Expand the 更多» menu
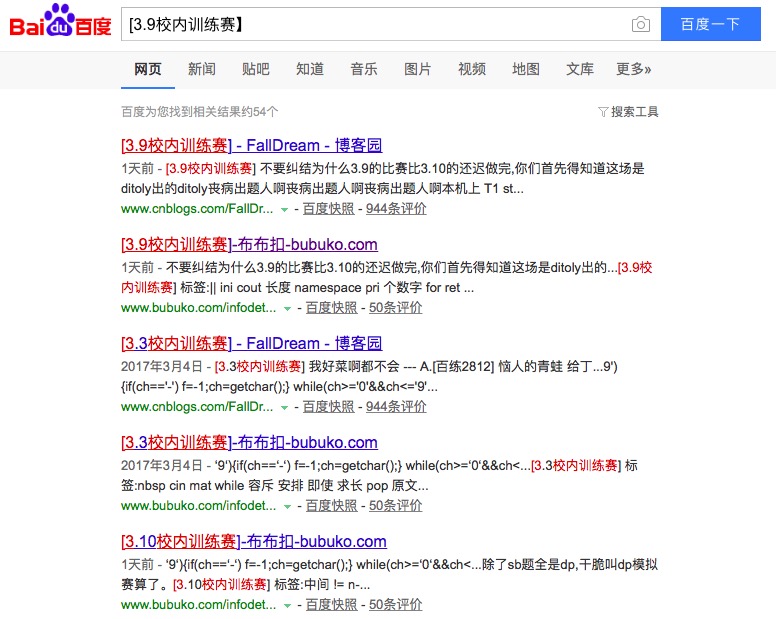Image resolution: width=776 pixels, height=619 pixels. tap(633, 69)
